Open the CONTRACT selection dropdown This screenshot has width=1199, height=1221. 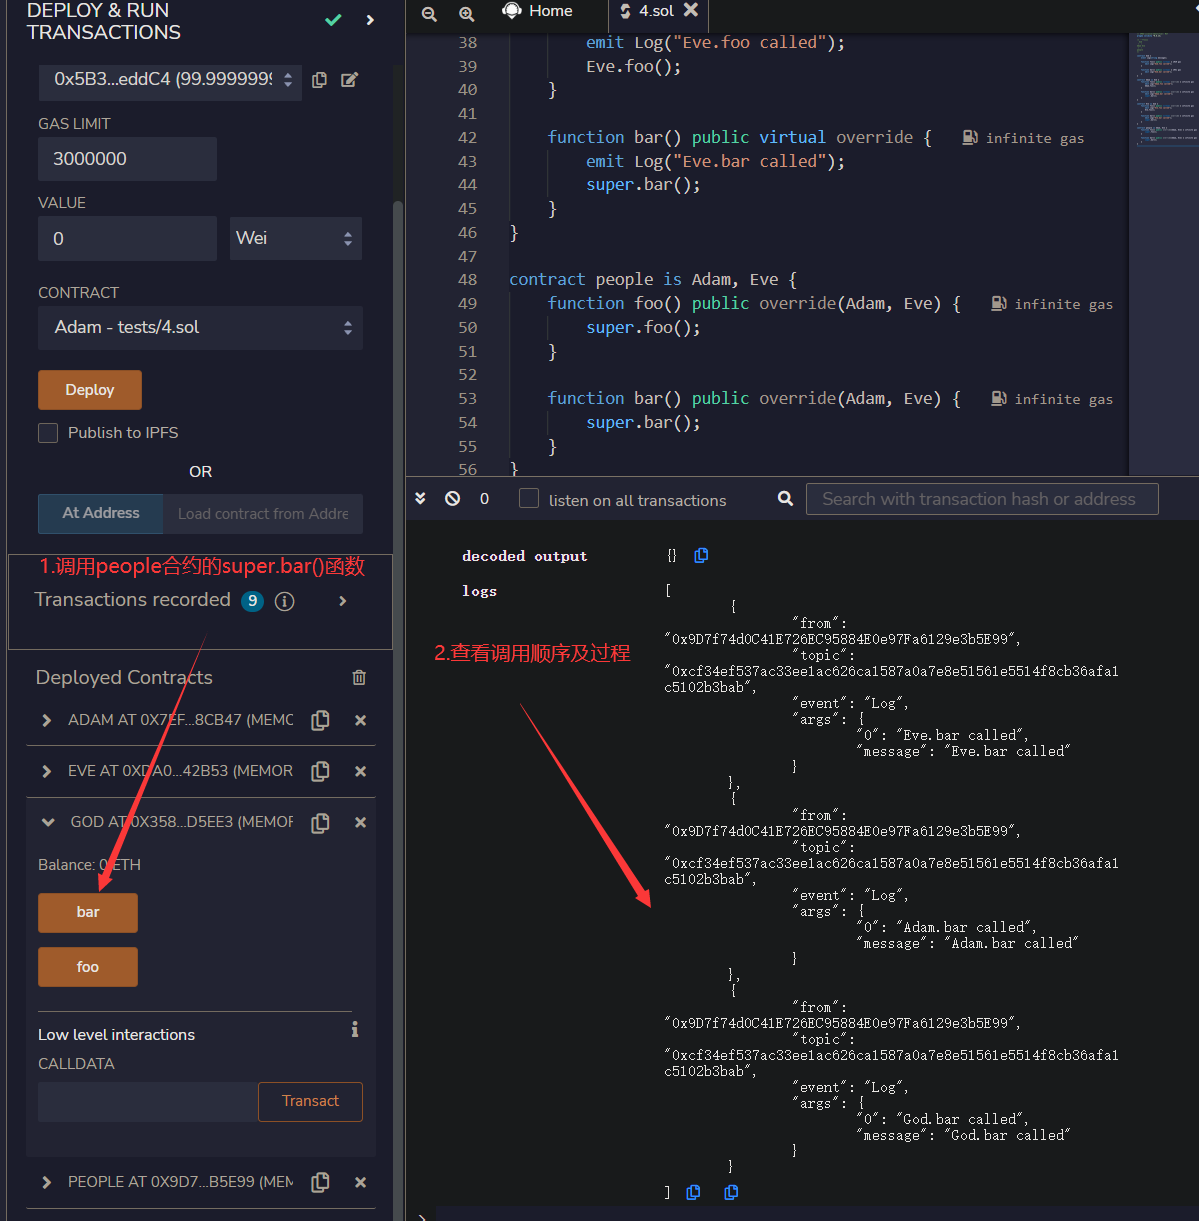(200, 328)
